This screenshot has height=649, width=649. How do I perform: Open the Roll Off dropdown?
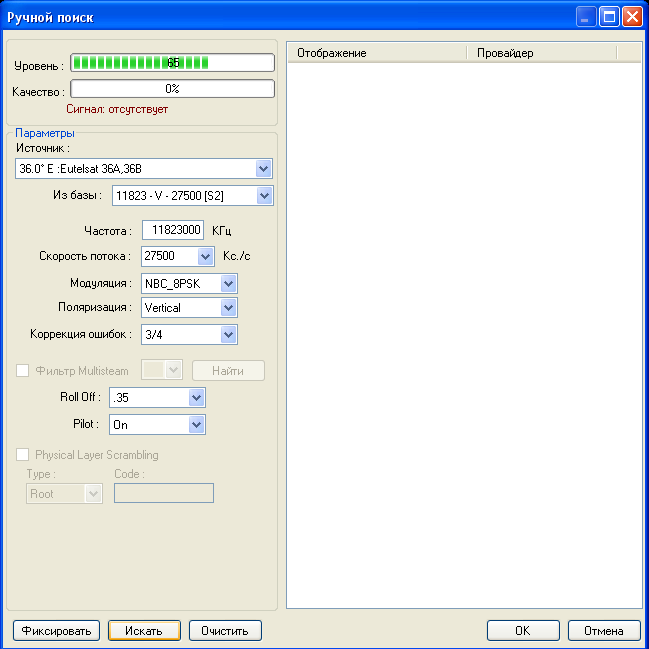tap(197, 398)
